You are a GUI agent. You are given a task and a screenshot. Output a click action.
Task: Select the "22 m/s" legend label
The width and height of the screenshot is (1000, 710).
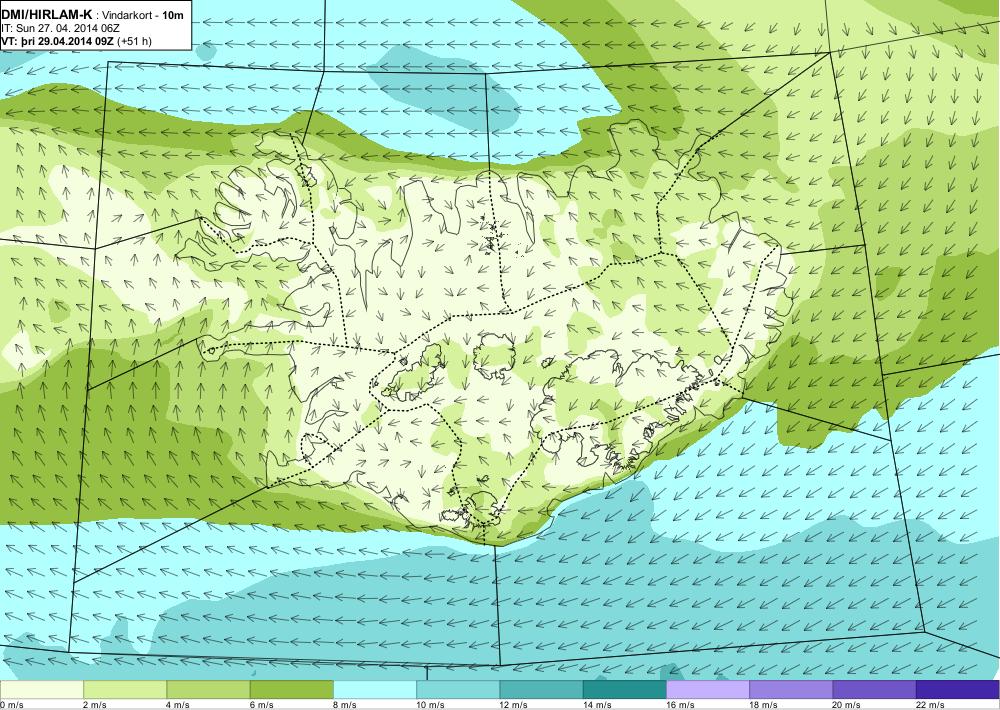pos(930,705)
